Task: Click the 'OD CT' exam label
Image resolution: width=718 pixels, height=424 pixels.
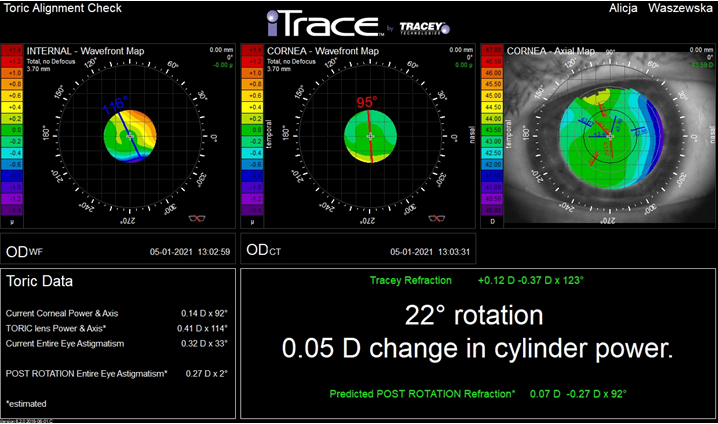Action: [x=263, y=250]
